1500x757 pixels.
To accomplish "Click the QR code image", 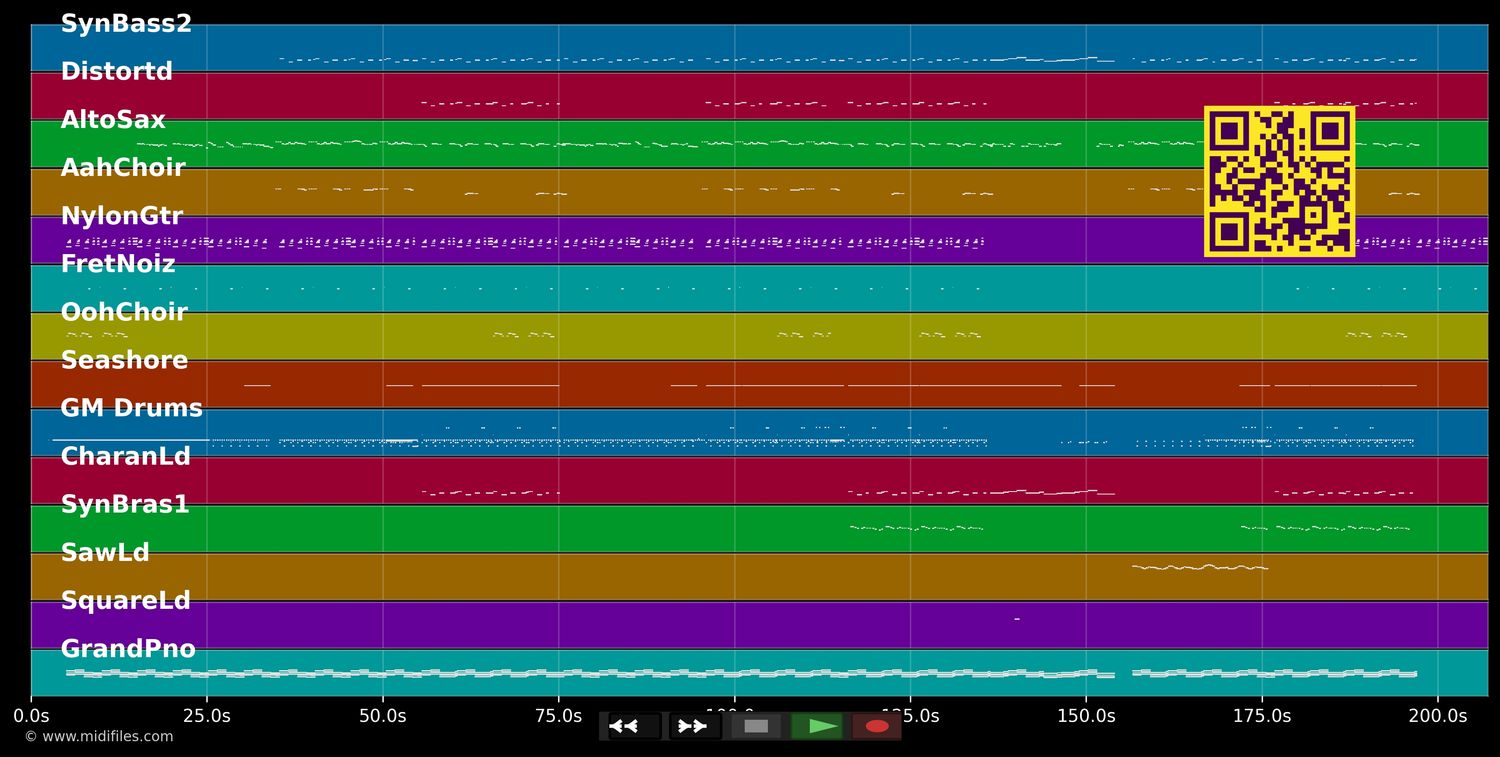I will tap(1280, 181).
